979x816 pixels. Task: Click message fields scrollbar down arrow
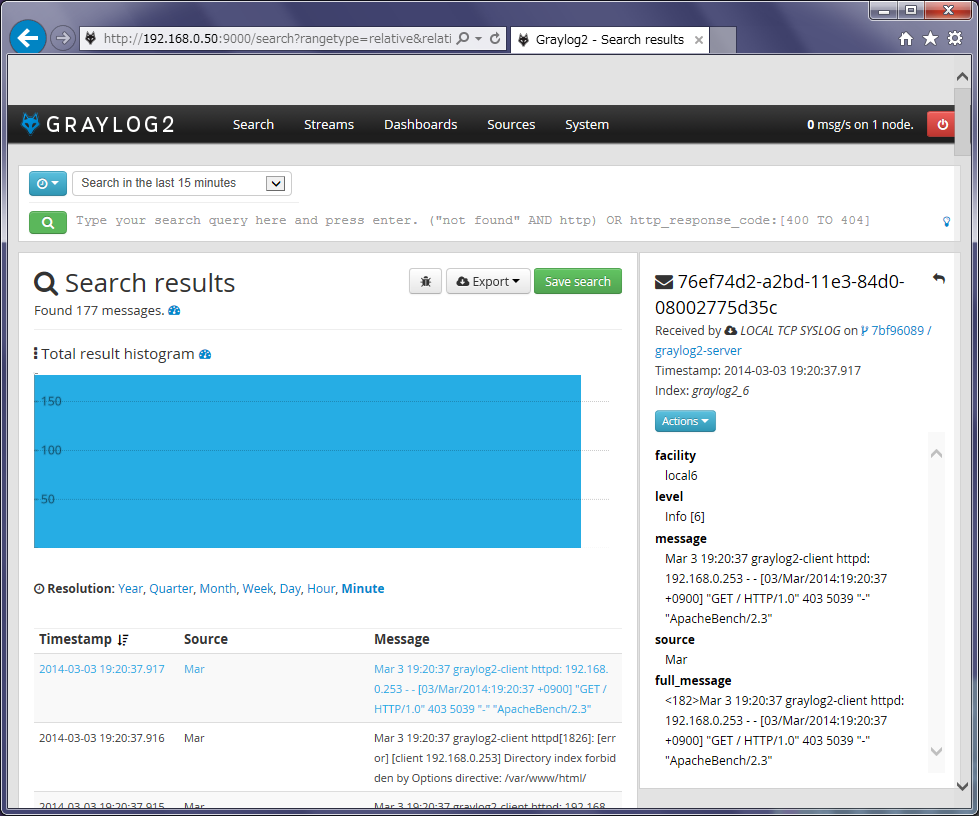click(x=936, y=751)
